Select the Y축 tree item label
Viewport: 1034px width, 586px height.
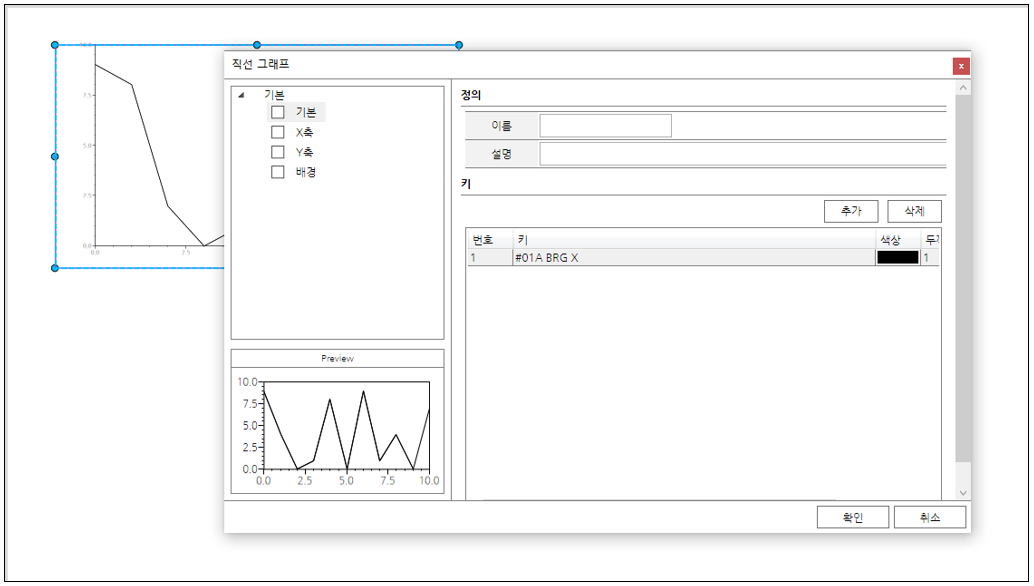click(304, 152)
